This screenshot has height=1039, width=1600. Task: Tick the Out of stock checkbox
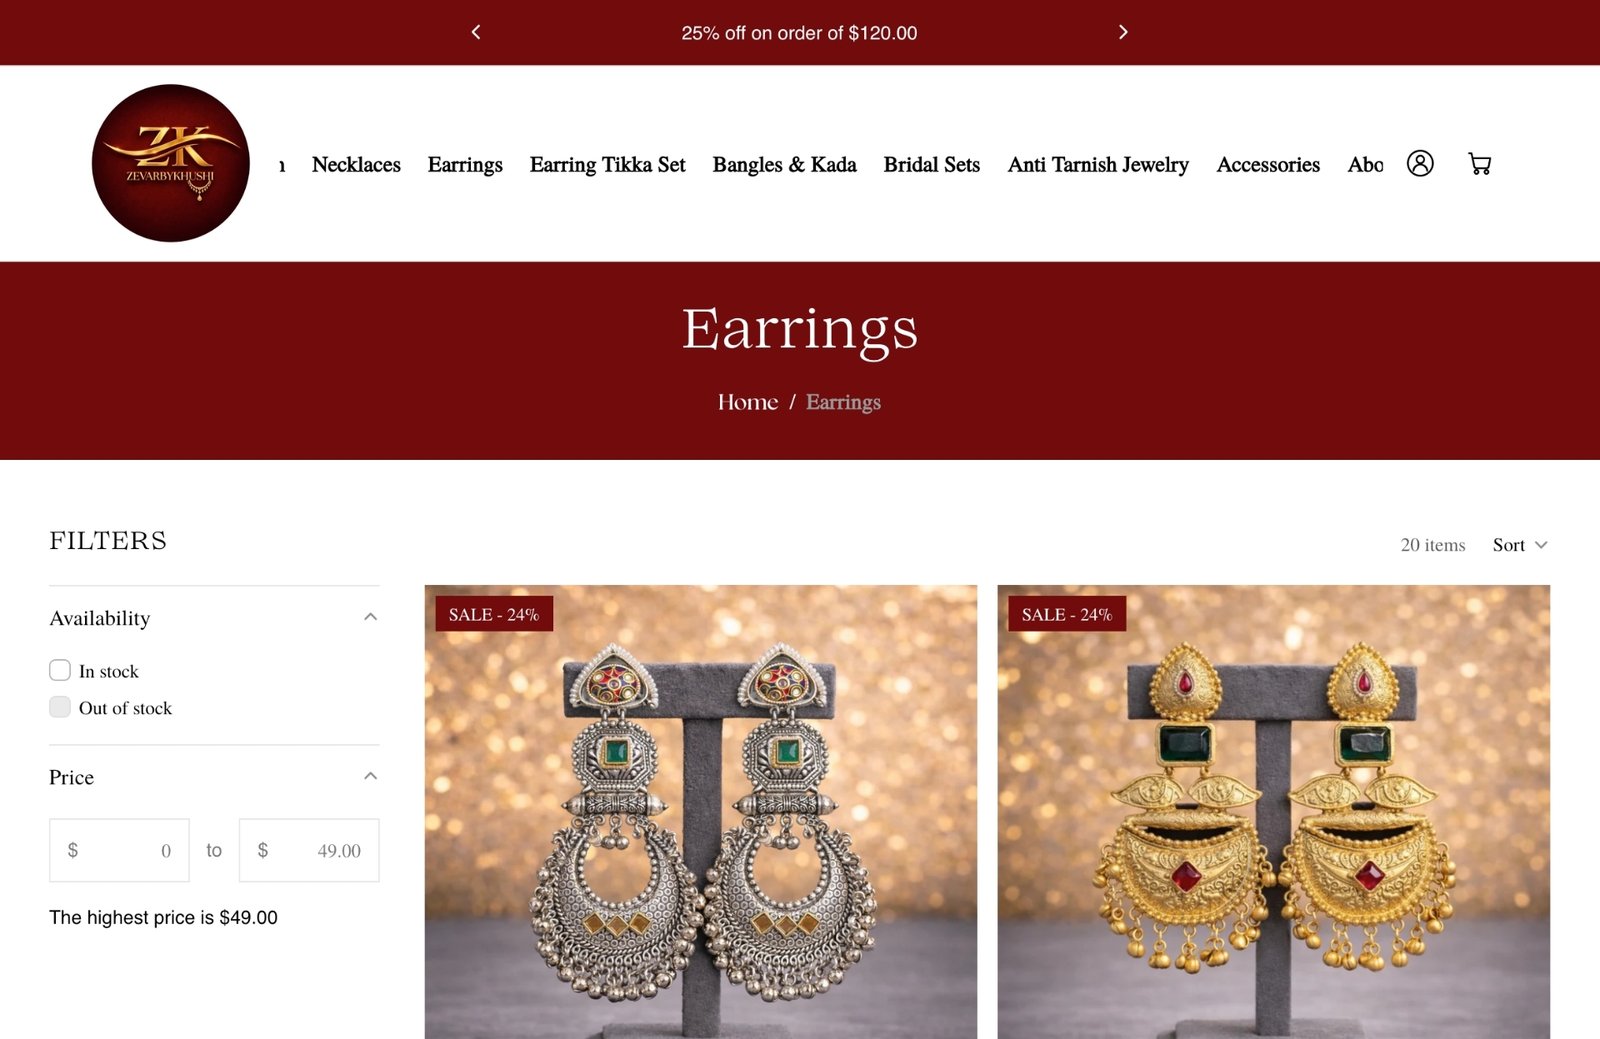(x=60, y=707)
